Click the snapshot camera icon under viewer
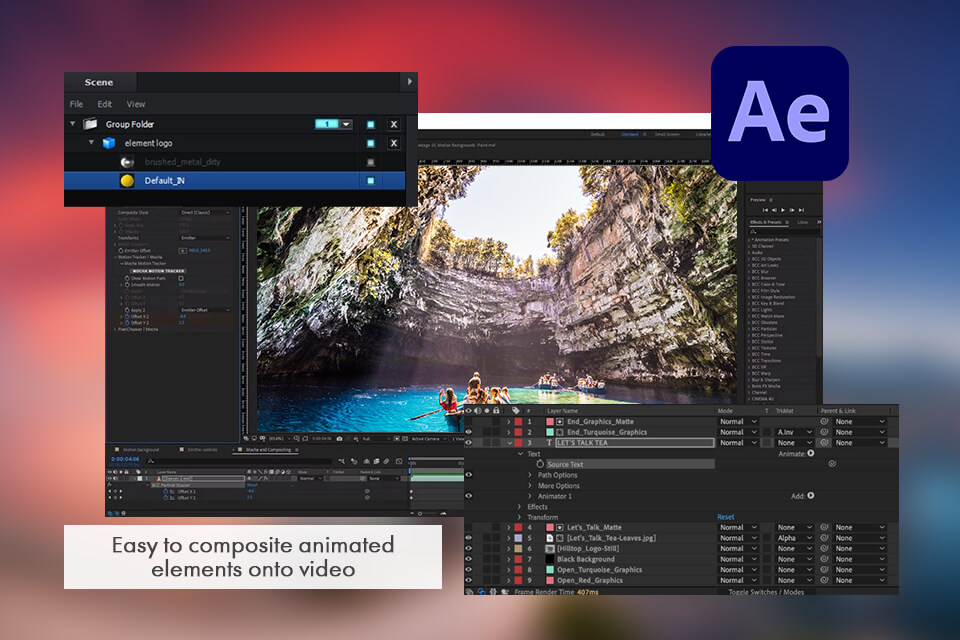960x640 pixels. (x=339, y=439)
